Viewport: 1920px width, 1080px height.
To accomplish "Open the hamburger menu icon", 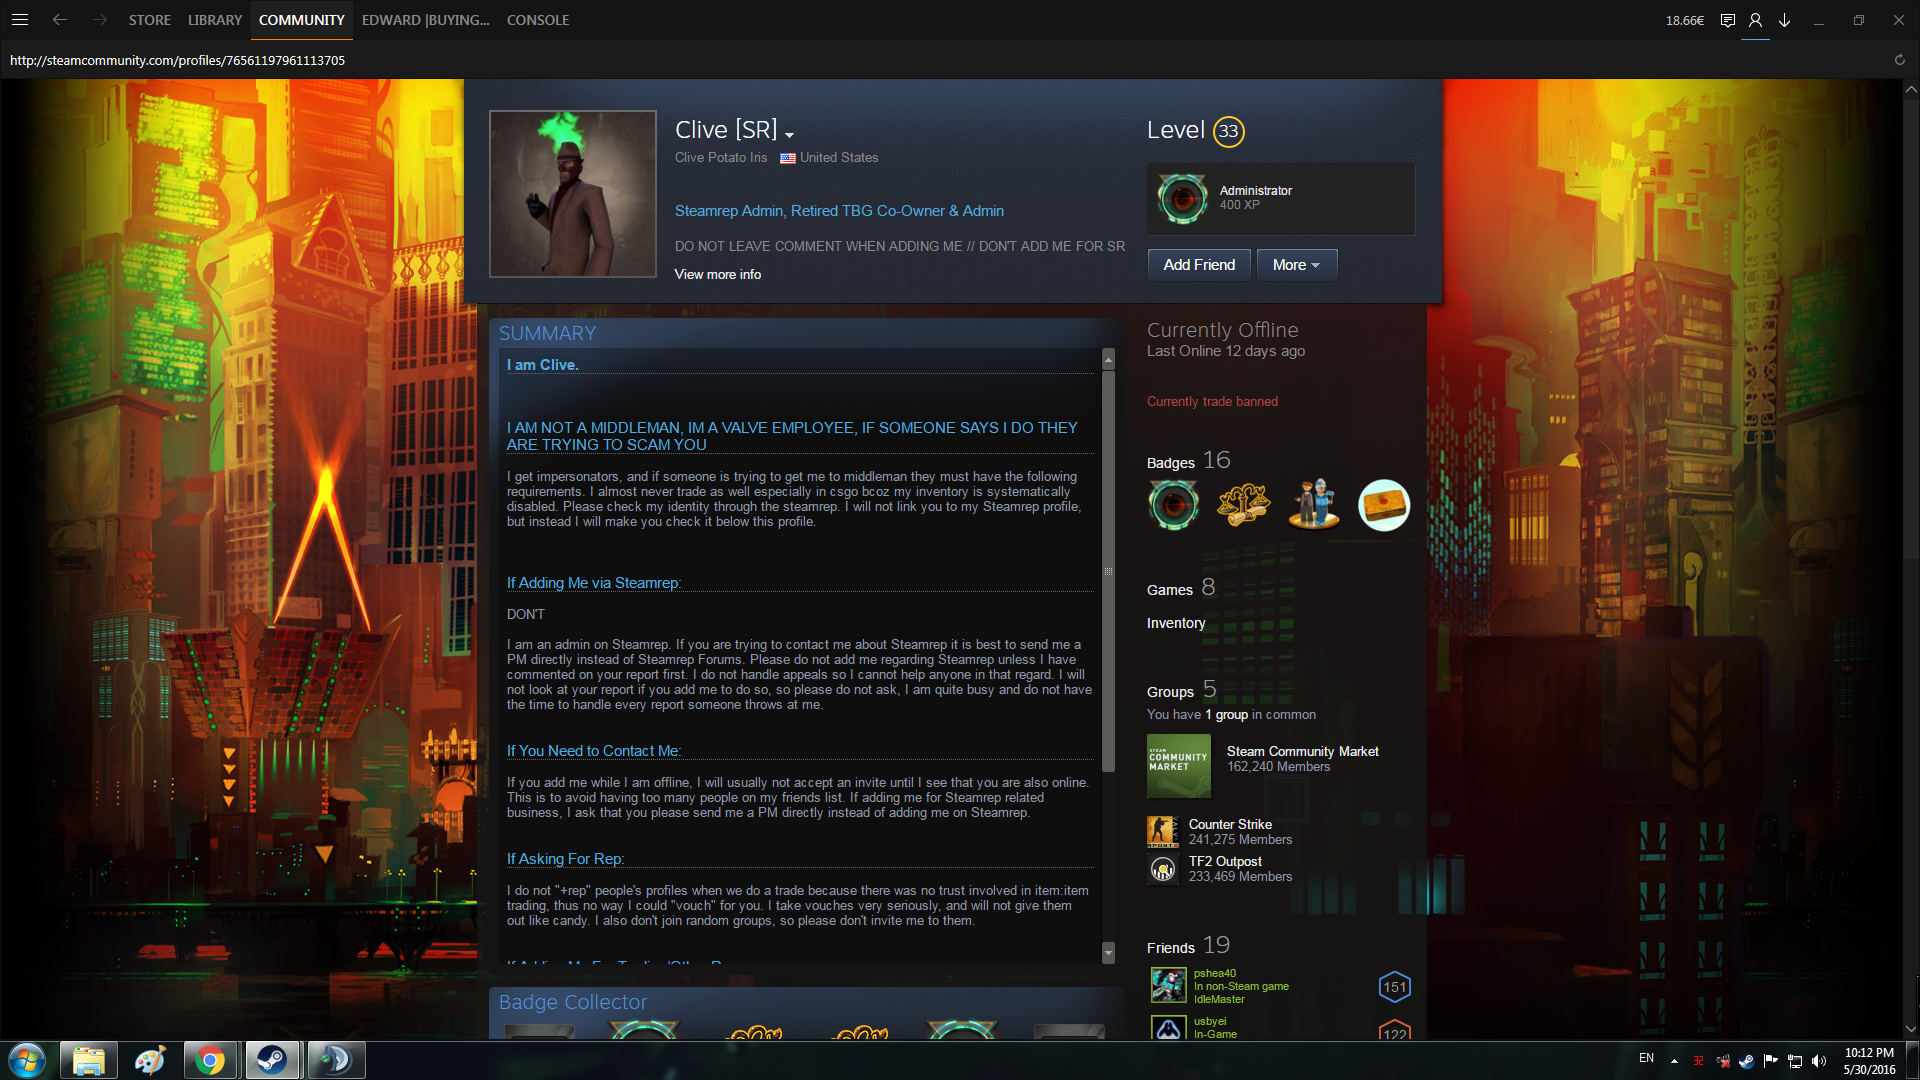I will click(20, 20).
